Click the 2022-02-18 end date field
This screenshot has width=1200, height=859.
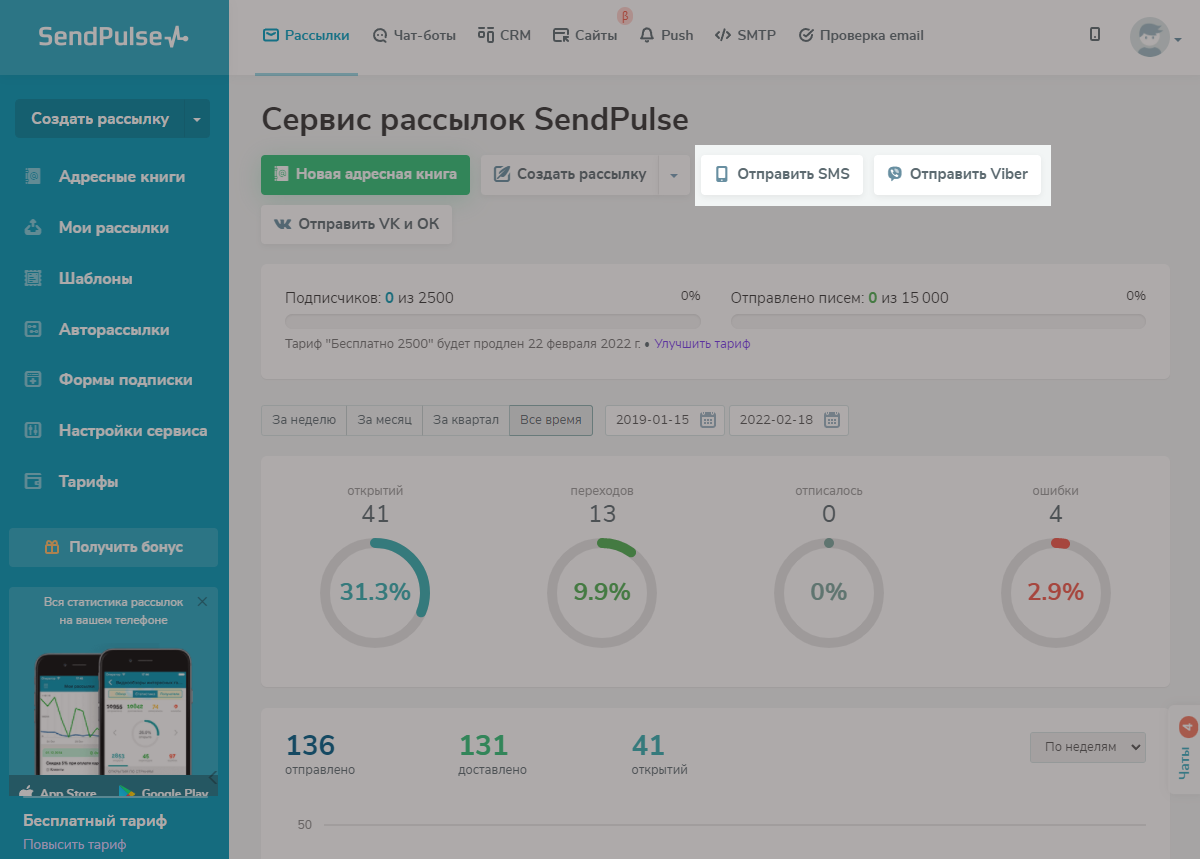(x=788, y=420)
